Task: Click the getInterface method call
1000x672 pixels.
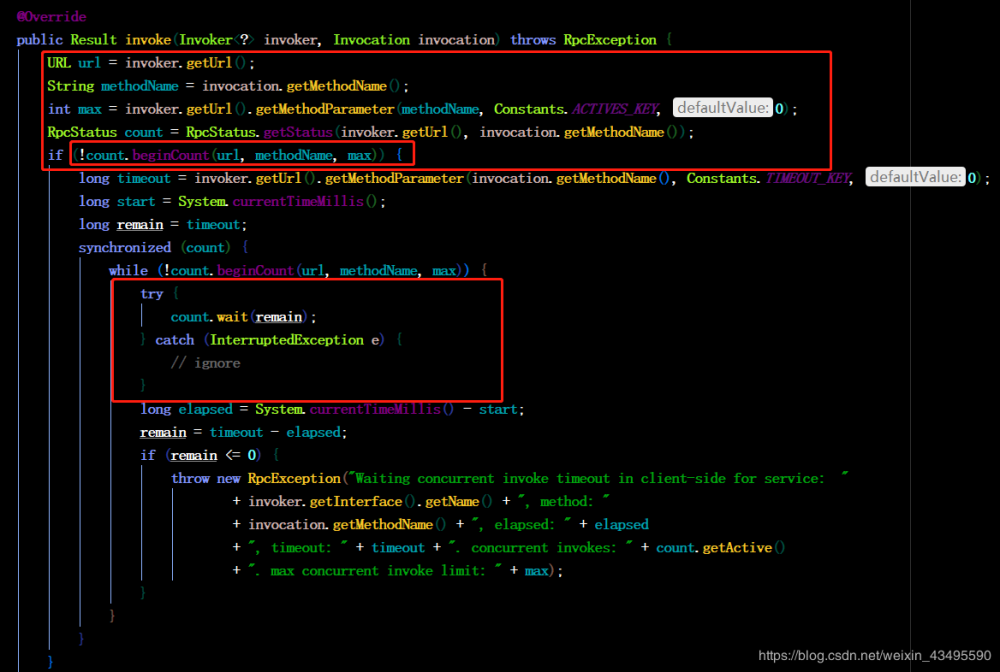Action: click(356, 502)
